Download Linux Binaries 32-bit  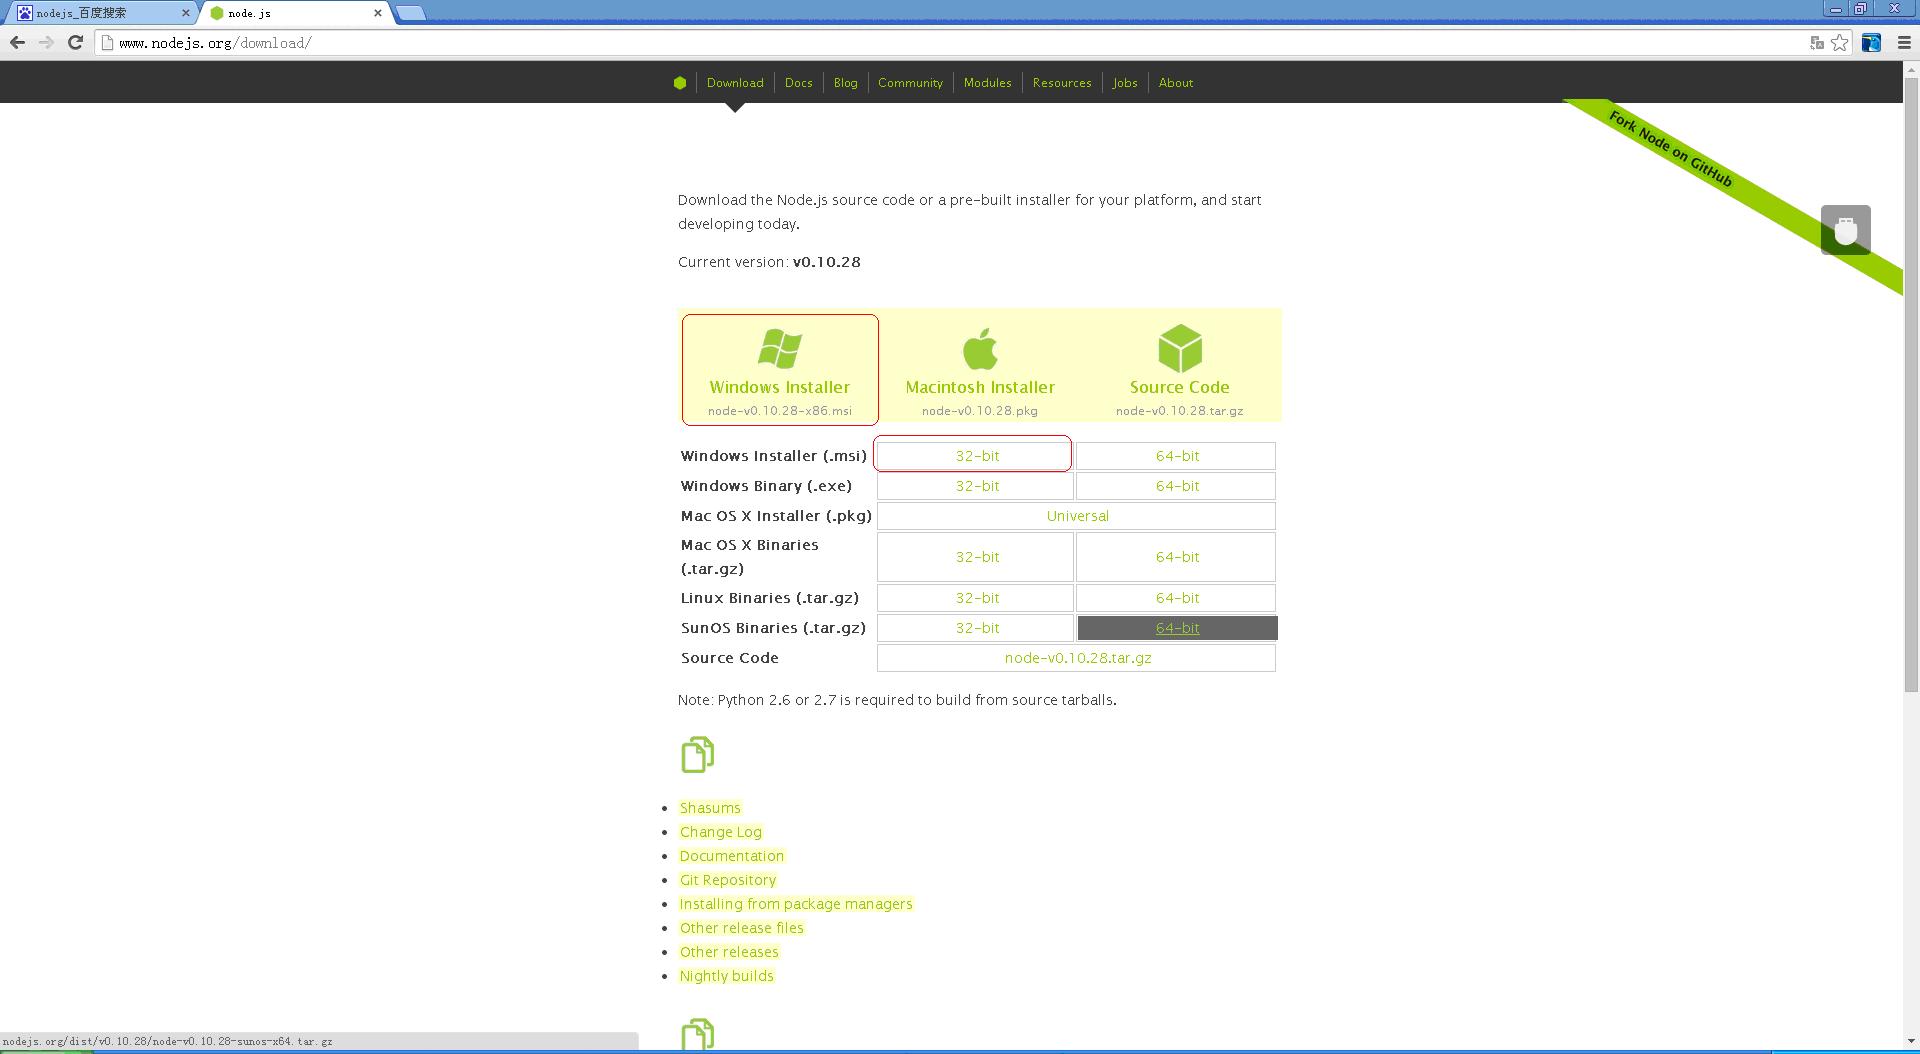[976, 598]
